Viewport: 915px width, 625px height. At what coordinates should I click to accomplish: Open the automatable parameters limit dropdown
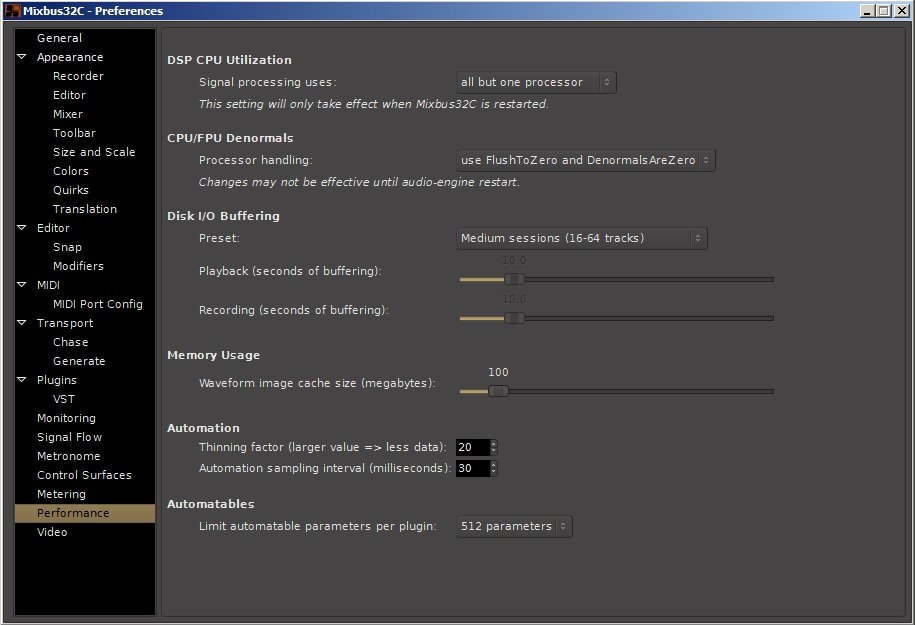coord(514,526)
